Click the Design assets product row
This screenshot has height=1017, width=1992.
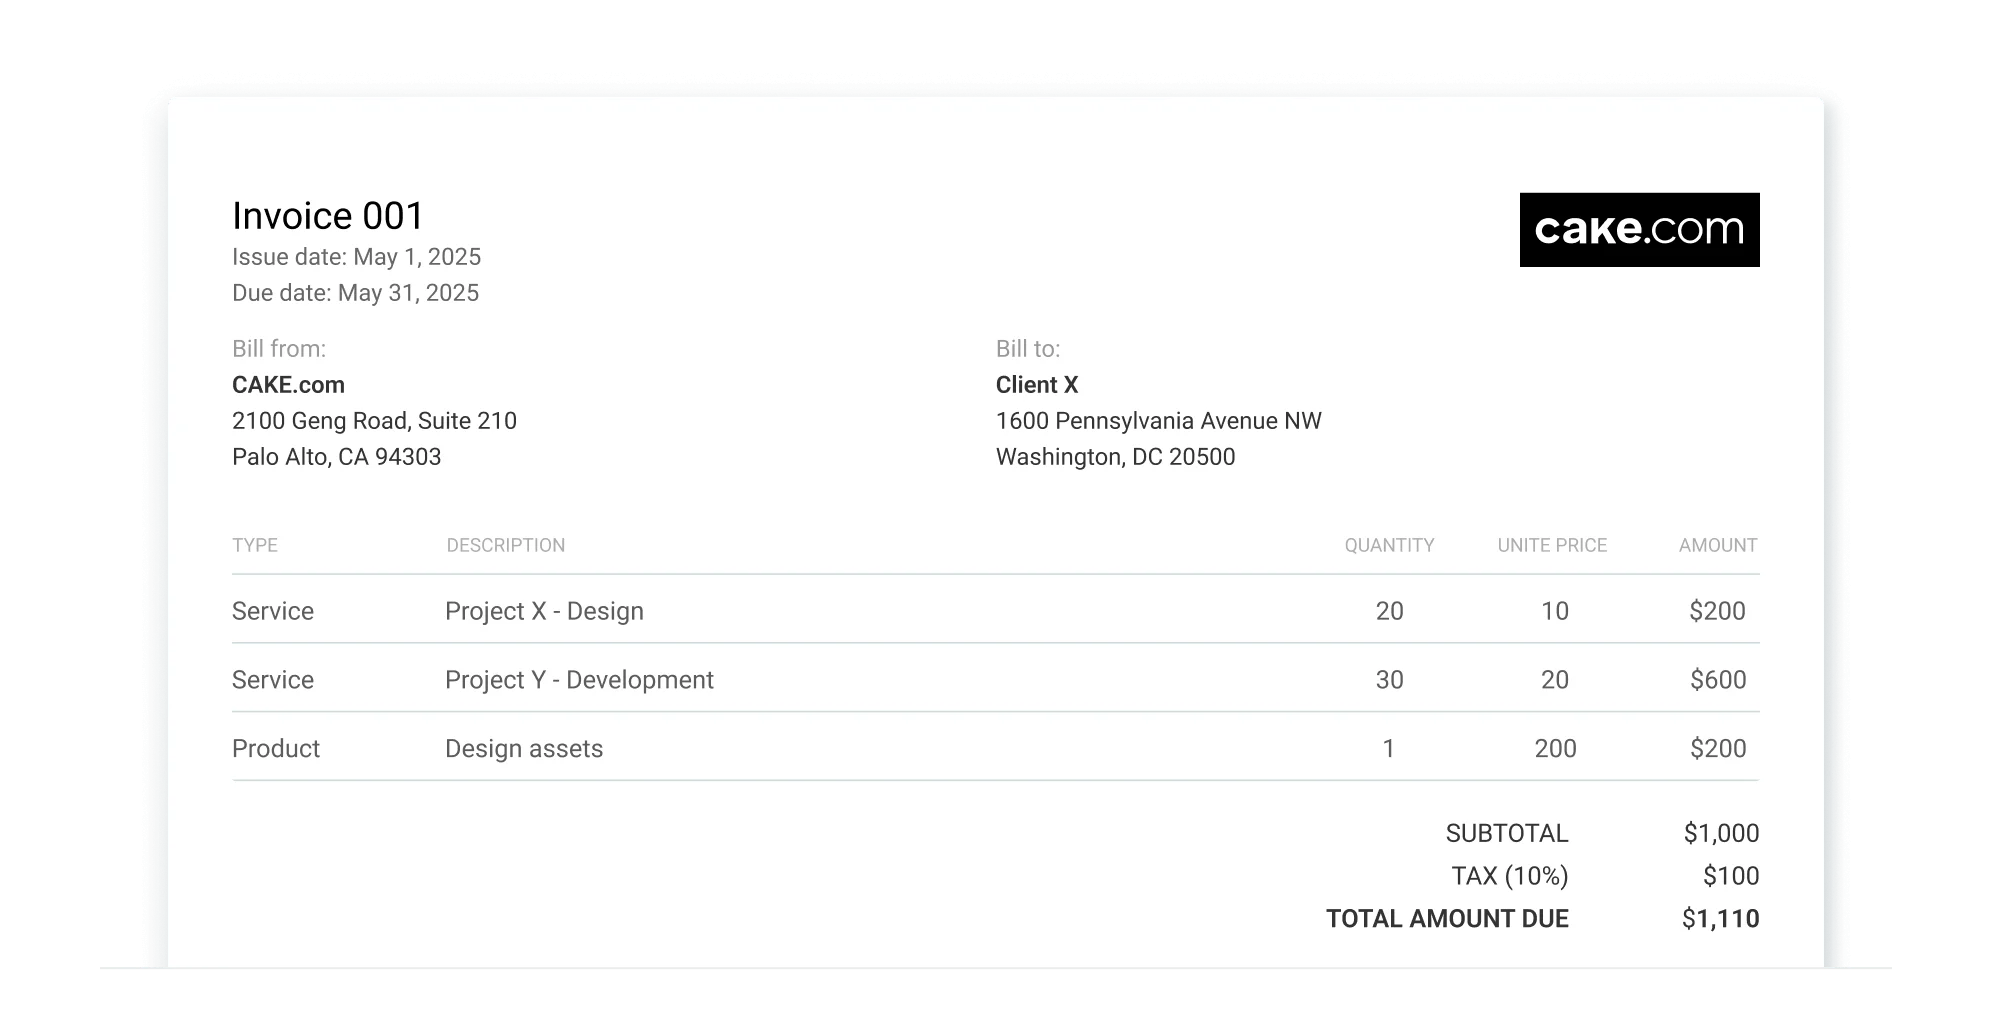click(x=524, y=748)
